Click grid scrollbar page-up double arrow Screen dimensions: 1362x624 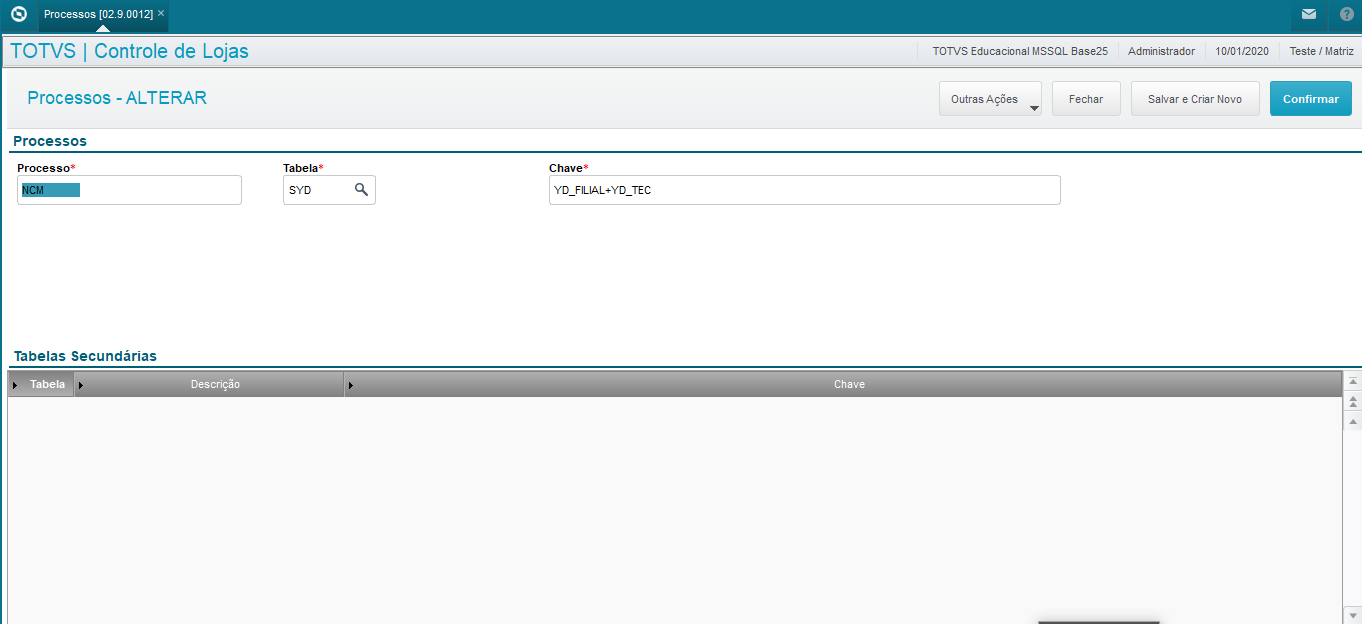tap(1352, 401)
